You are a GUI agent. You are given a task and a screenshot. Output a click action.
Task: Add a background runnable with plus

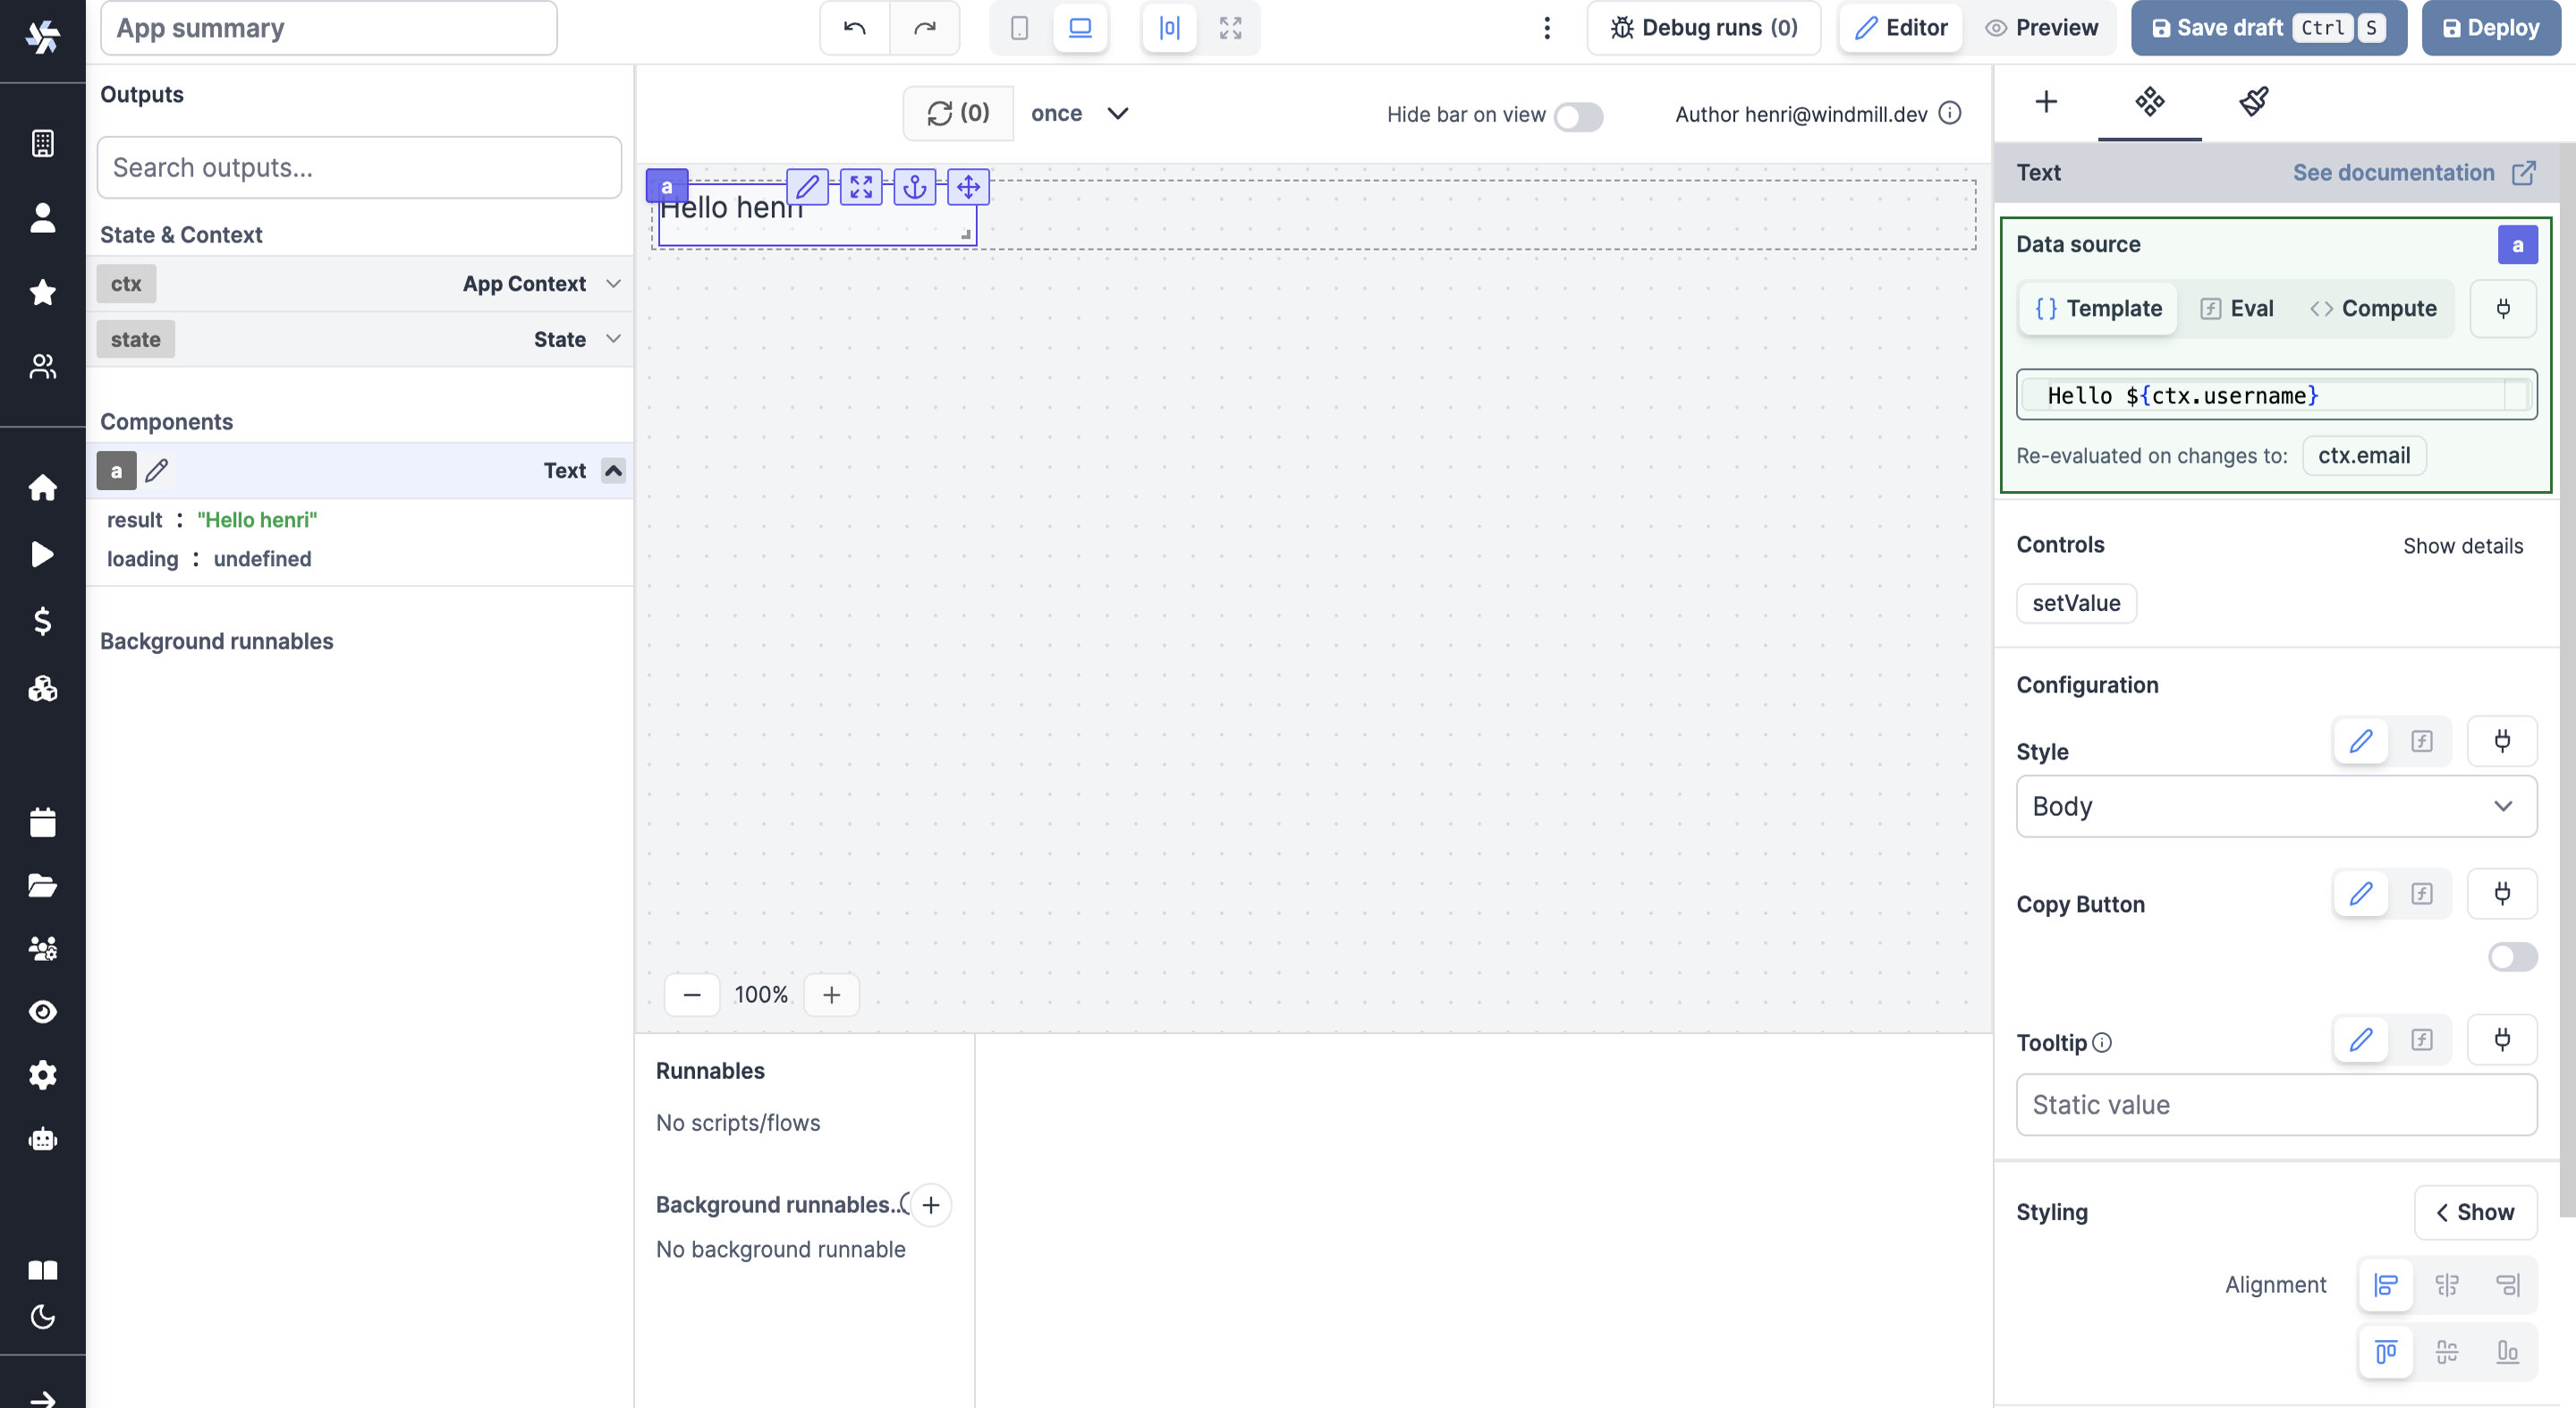(930, 1205)
